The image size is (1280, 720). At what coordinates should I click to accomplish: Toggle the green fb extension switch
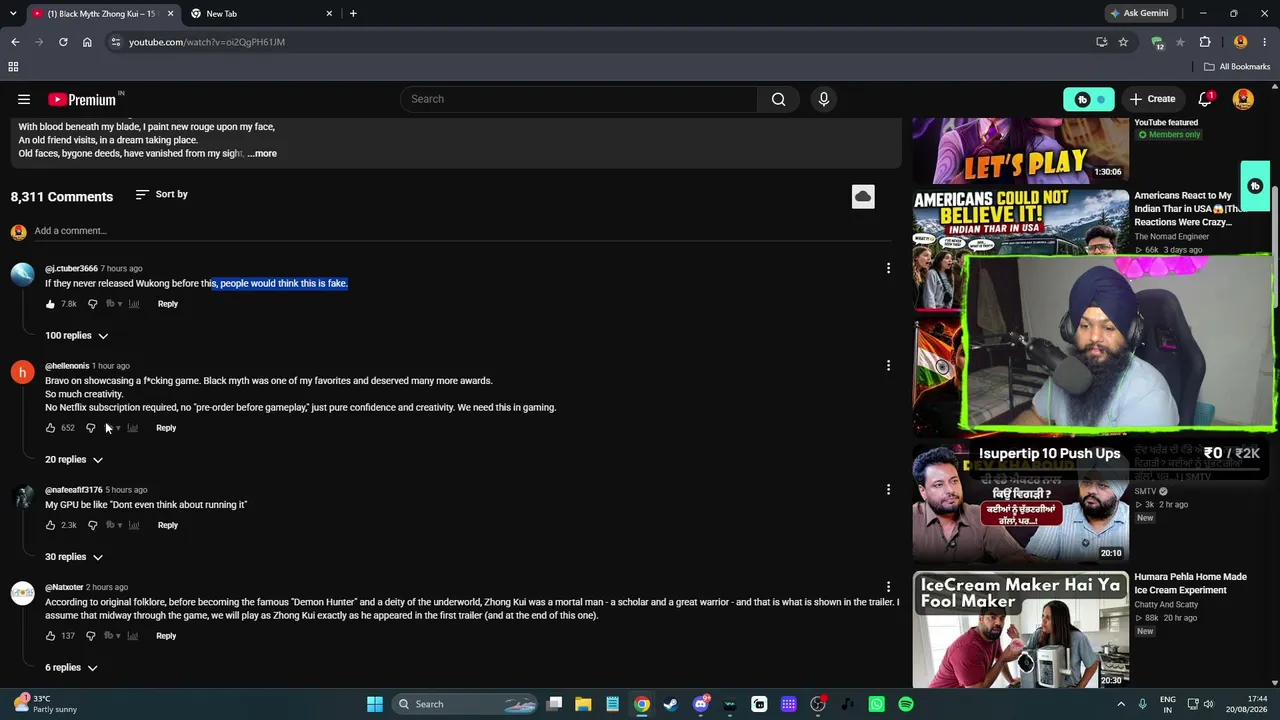click(1088, 99)
